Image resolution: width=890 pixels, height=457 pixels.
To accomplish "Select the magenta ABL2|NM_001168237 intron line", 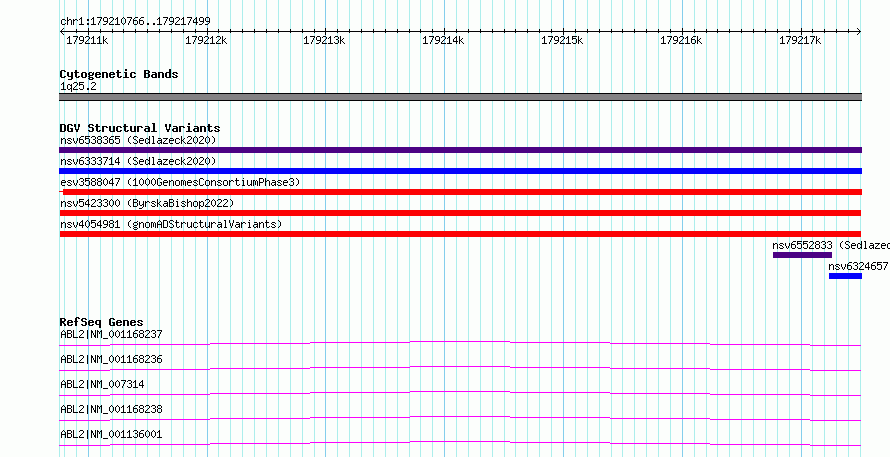I will (460, 343).
